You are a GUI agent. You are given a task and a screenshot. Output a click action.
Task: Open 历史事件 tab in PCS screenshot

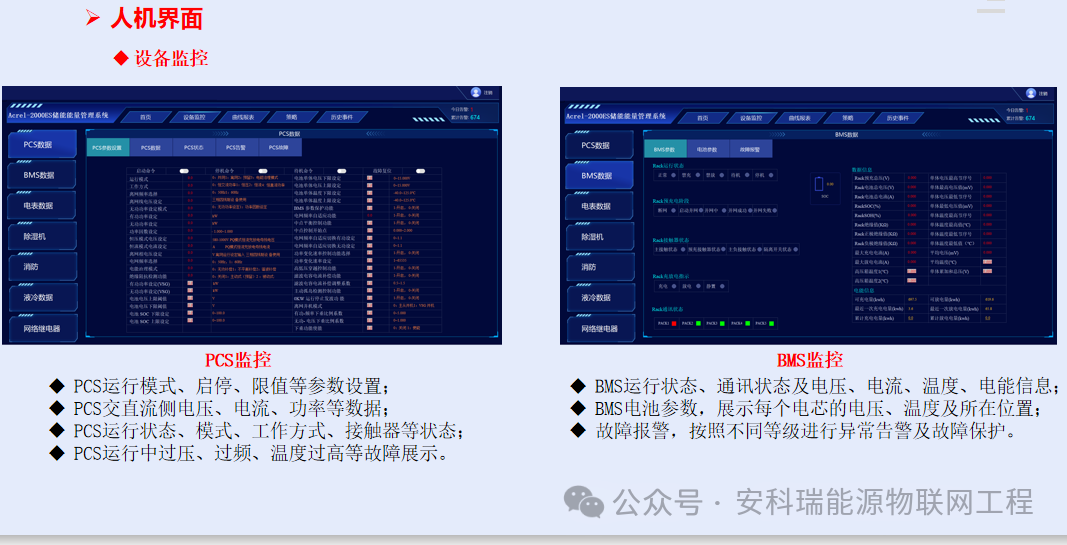pos(342,117)
